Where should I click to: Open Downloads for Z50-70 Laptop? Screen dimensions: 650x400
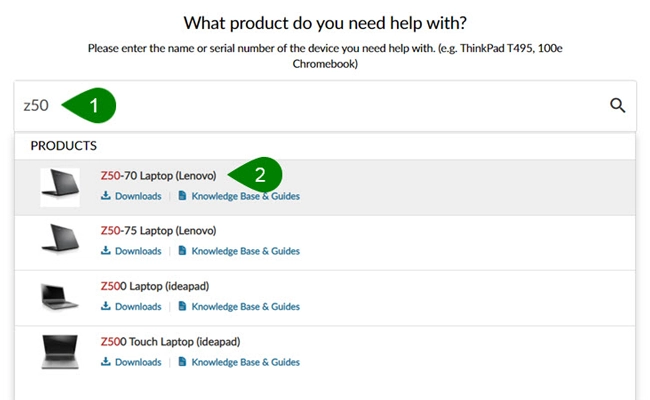click(x=137, y=196)
